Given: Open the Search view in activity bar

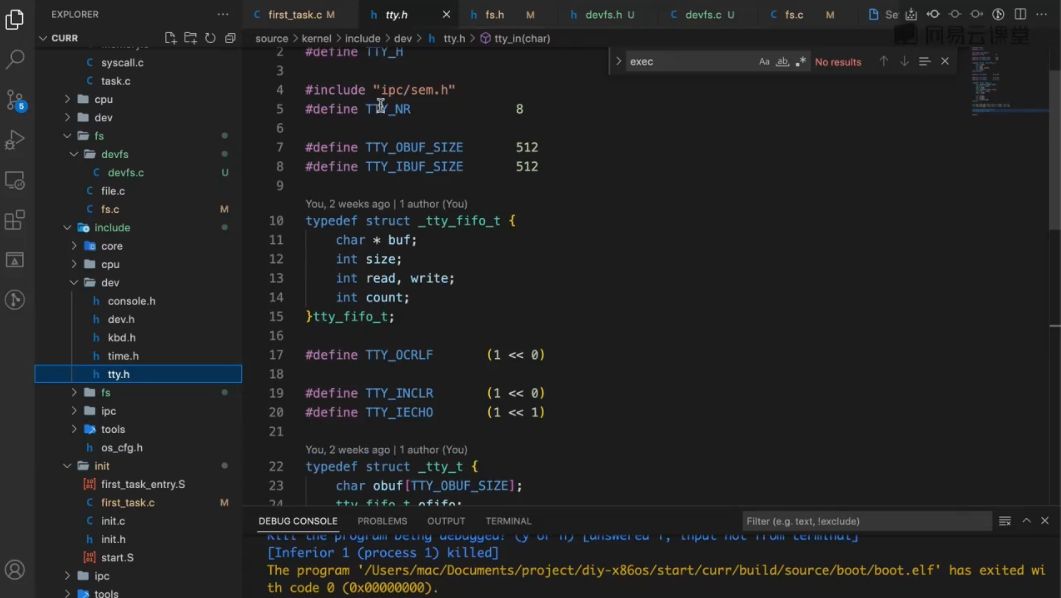Looking at the screenshot, I should (x=15, y=60).
